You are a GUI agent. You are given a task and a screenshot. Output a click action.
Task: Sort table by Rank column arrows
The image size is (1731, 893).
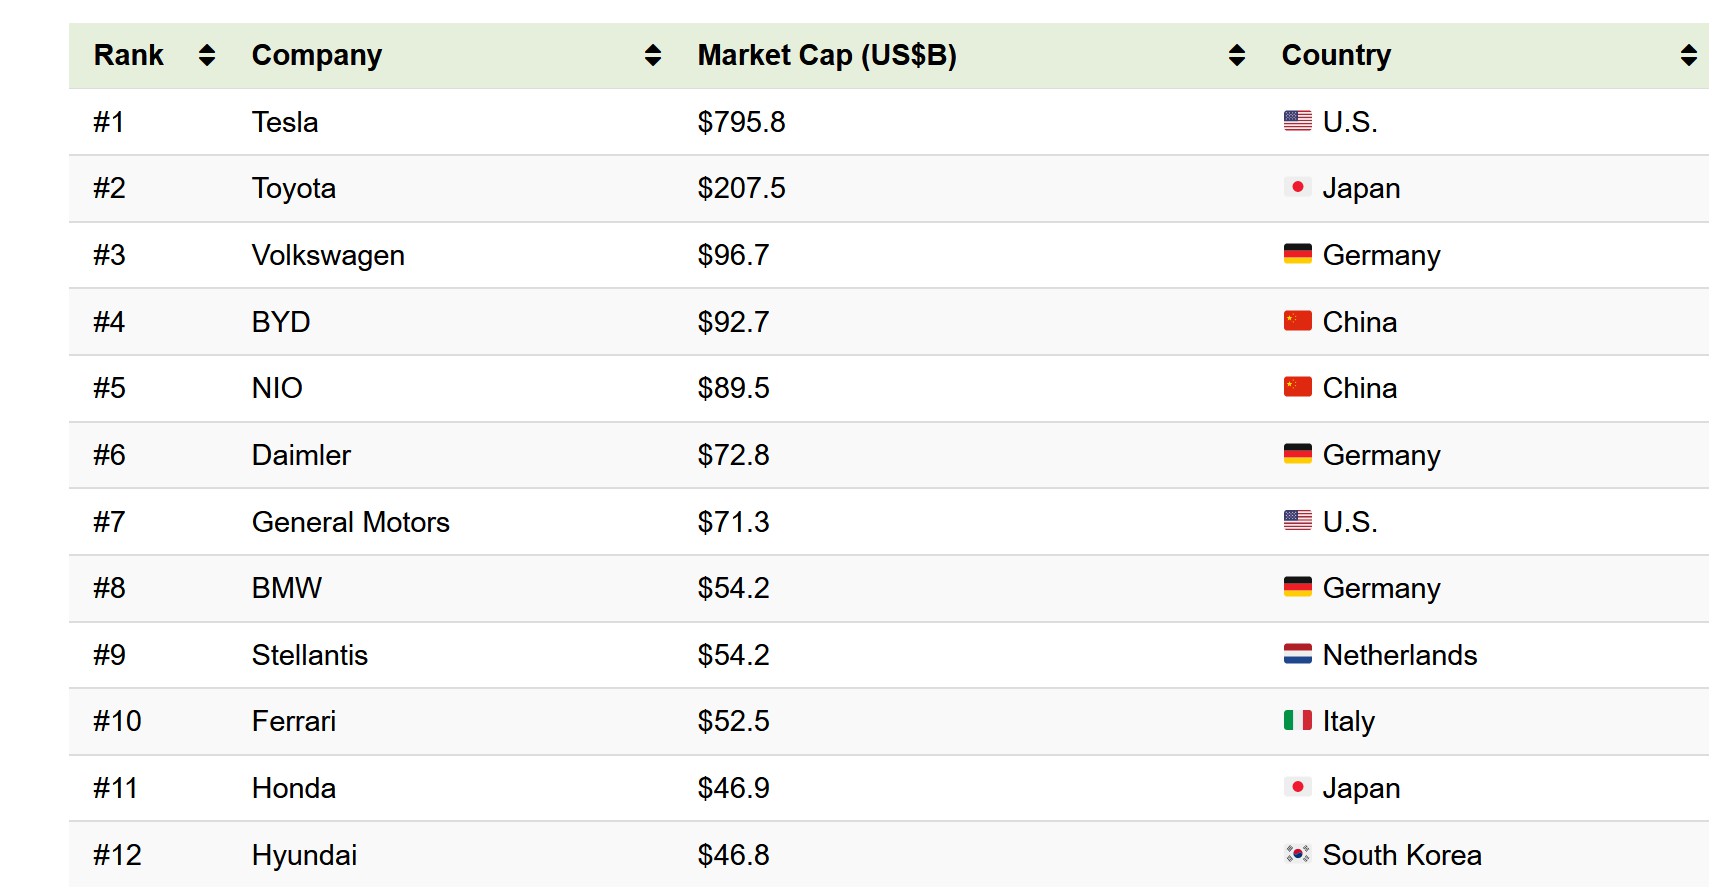tap(207, 55)
